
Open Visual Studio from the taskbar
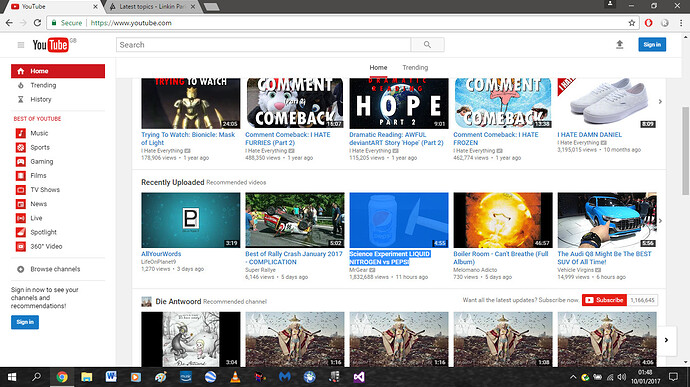tap(359, 377)
